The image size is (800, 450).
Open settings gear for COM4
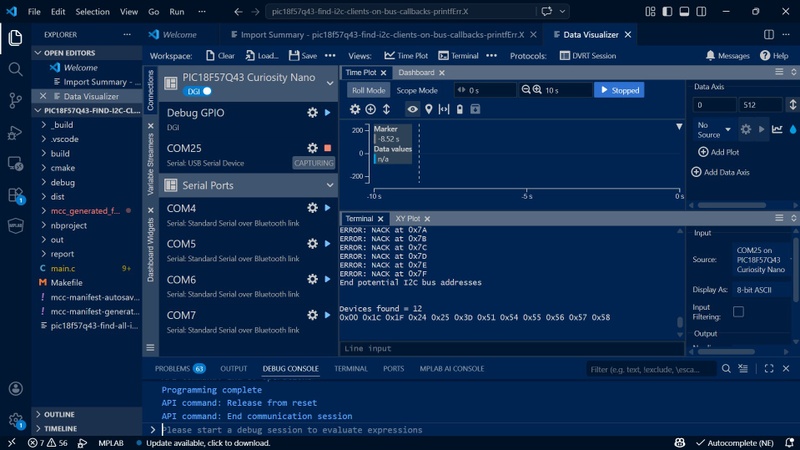click(312, 208)
